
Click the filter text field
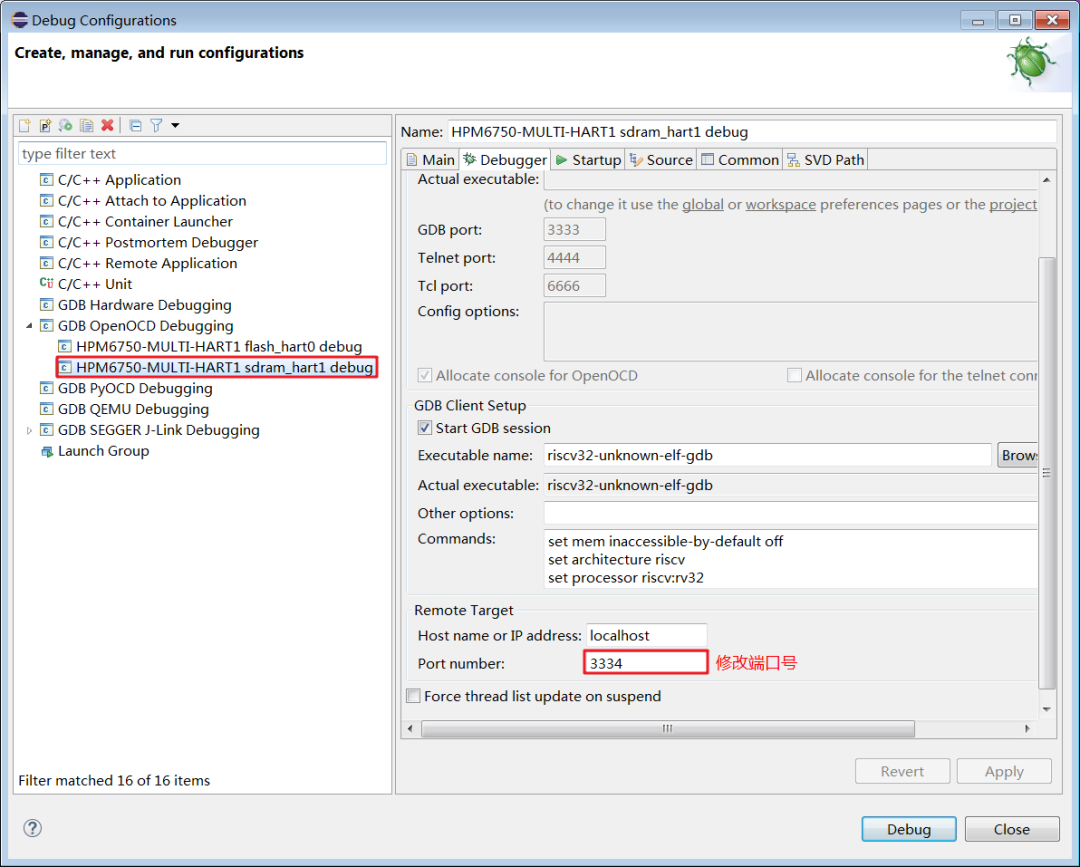(202, 154)
